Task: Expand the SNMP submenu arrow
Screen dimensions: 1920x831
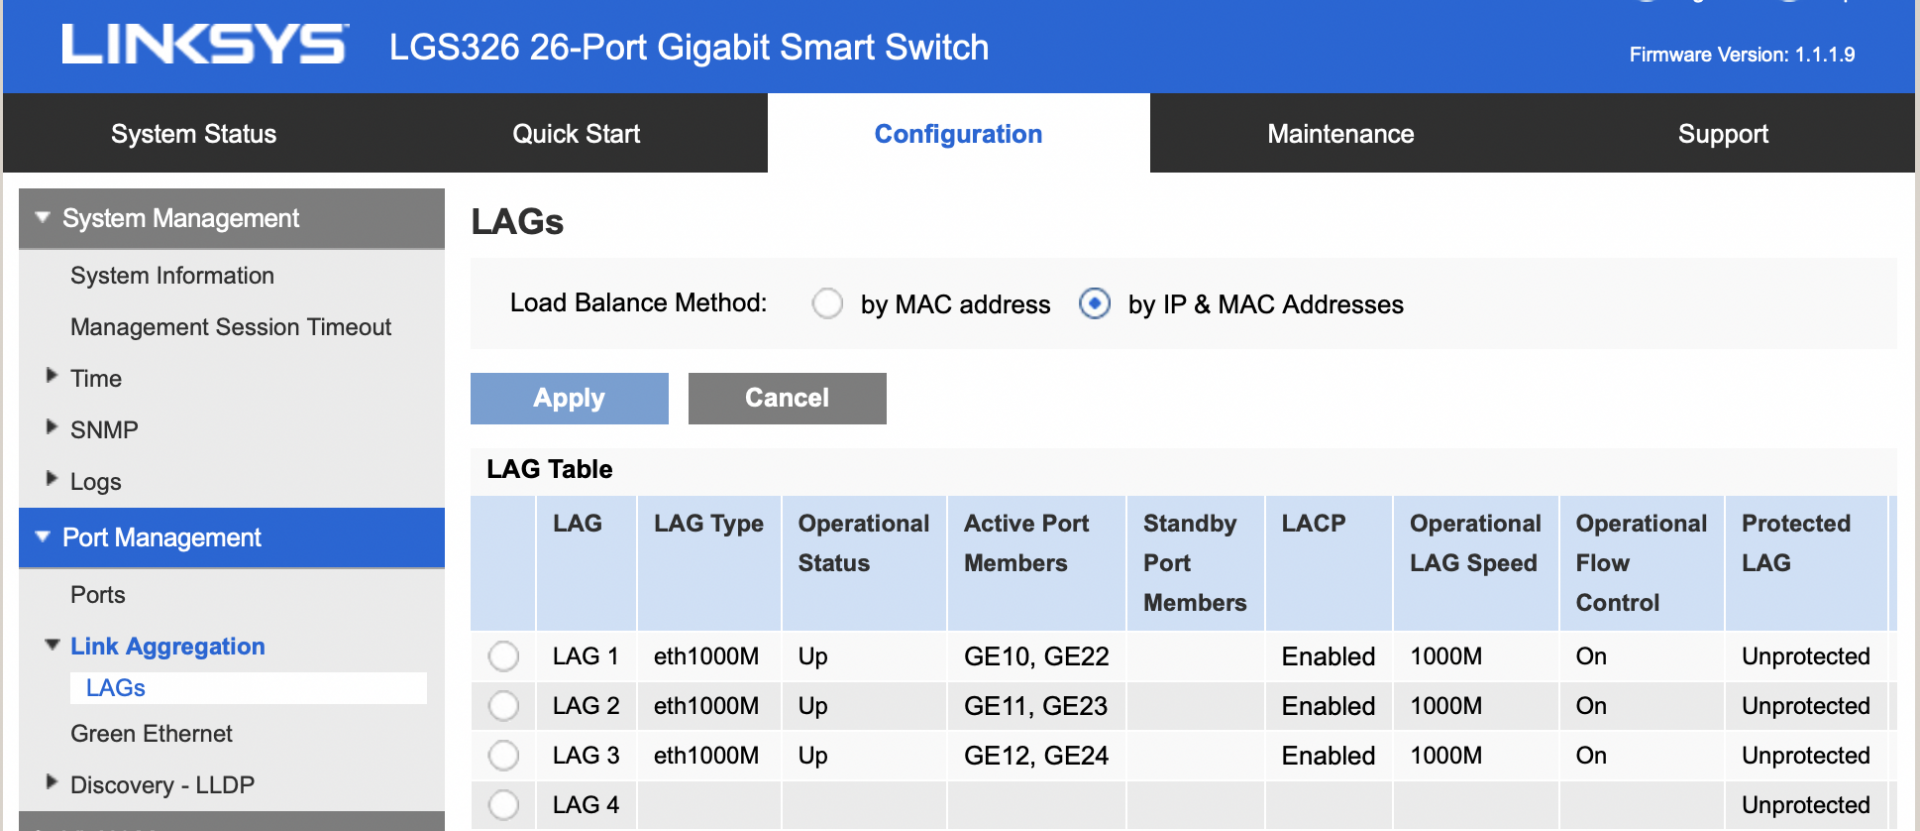Action: click(x=51, y=427)
